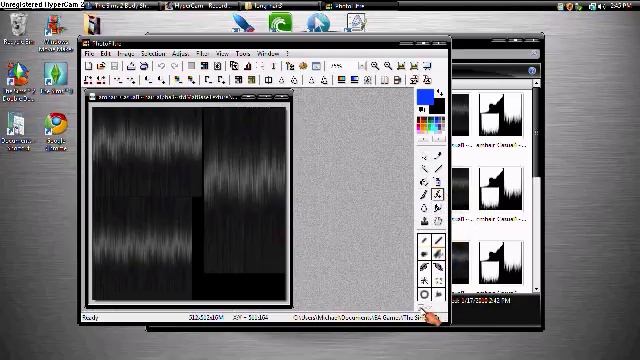Viewport: 640px width, 360px height.
Task: Select the Spray tool
Action: [438, 182]
